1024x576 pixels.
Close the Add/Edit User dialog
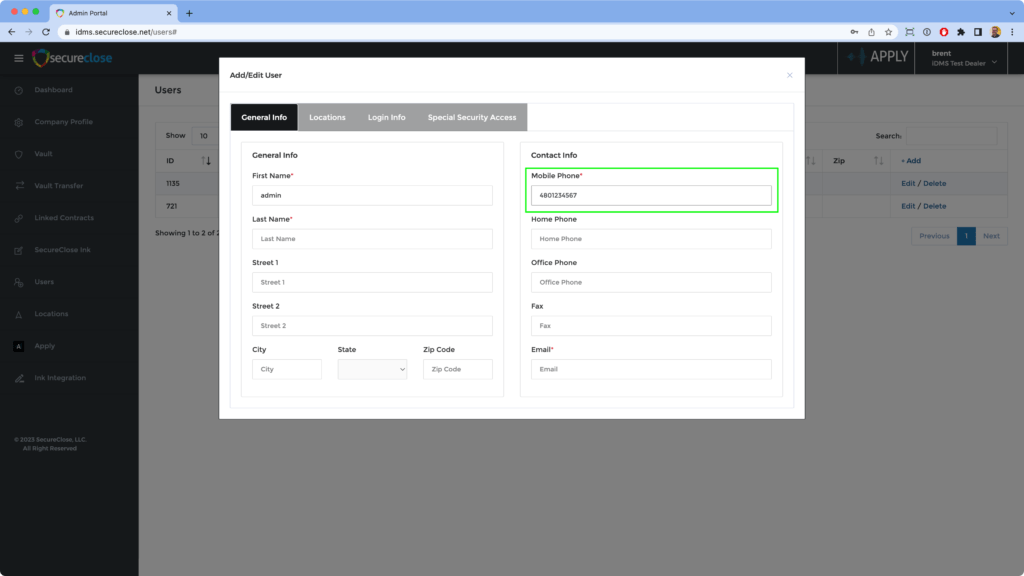[x=789, y=75]
